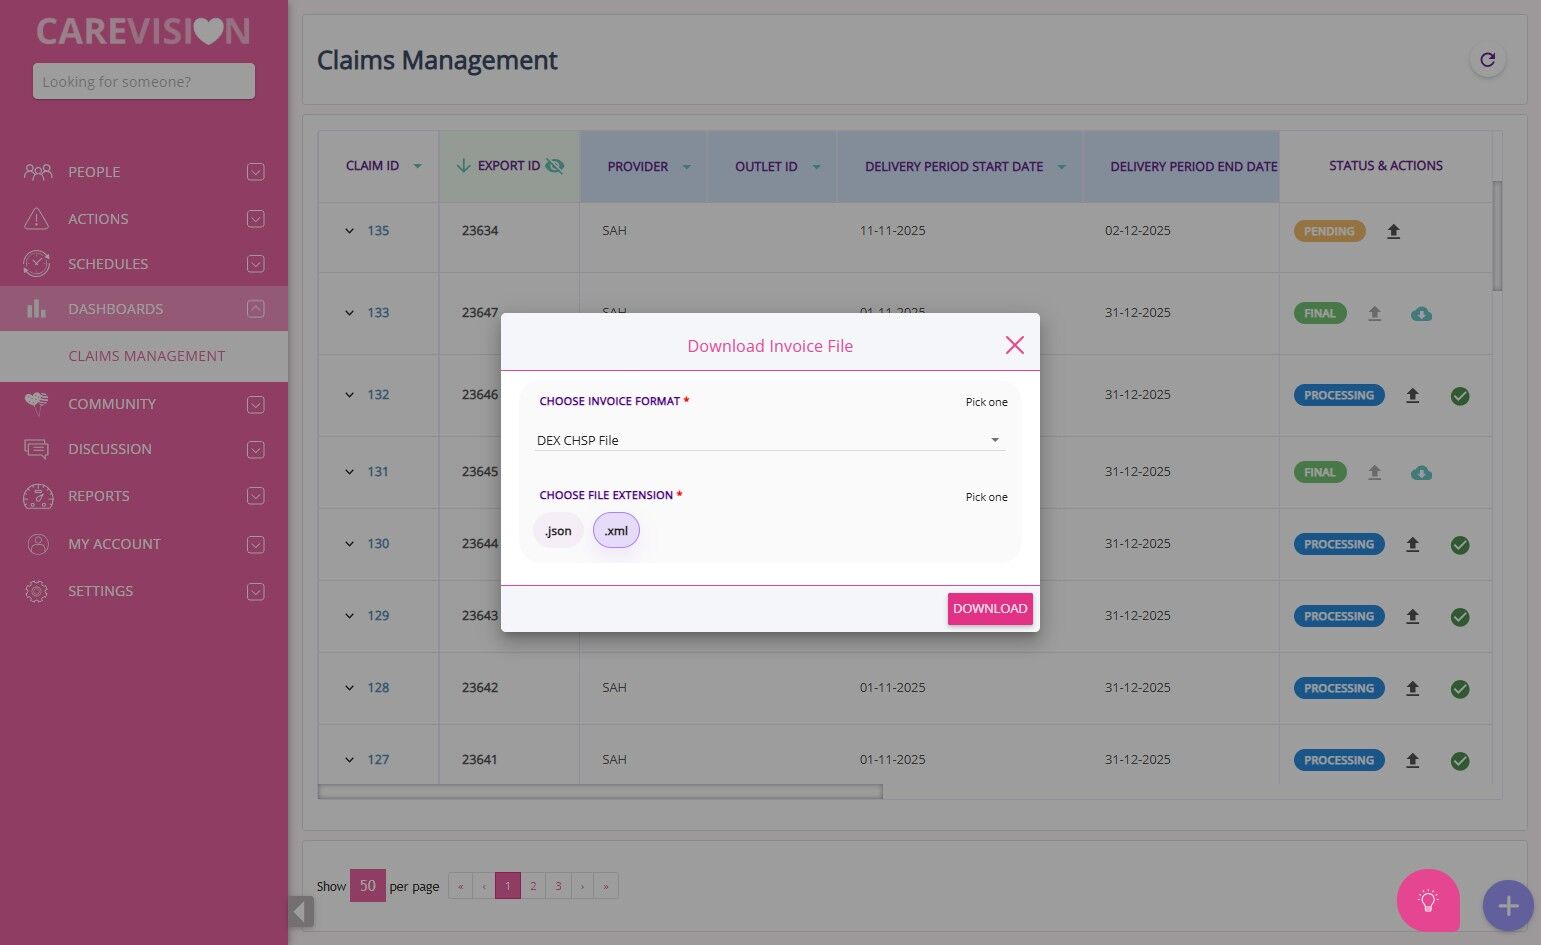Go to page 3 of claims
This screenshot has height=945, width=1541.
point(558,886)
